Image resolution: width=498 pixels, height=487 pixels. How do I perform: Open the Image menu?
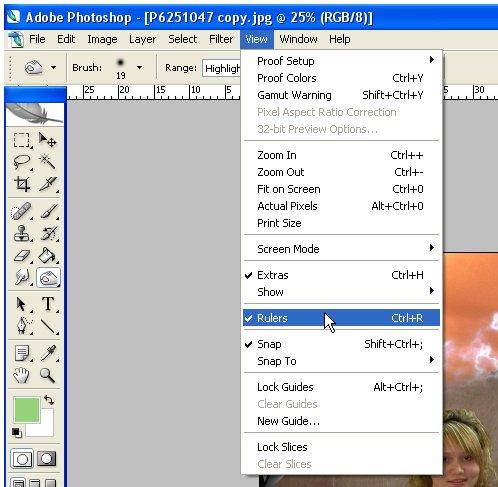102,39
